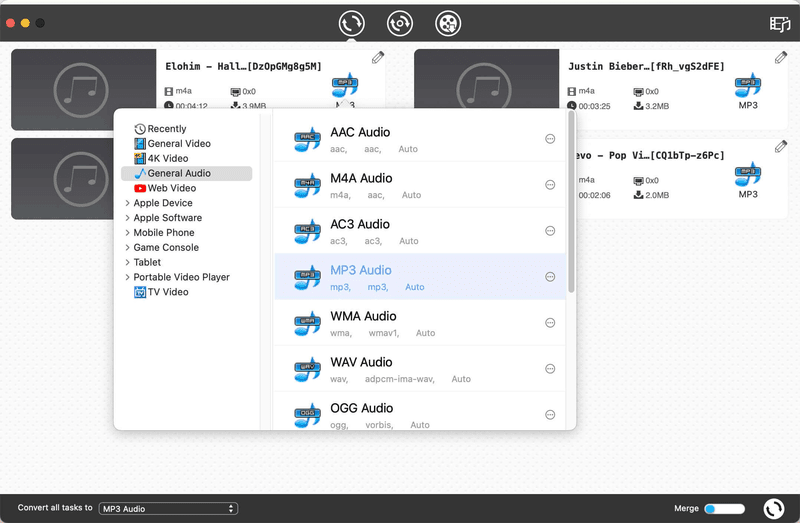
Task: Expand the Game Console category
Action: click(x=127, y=247)
